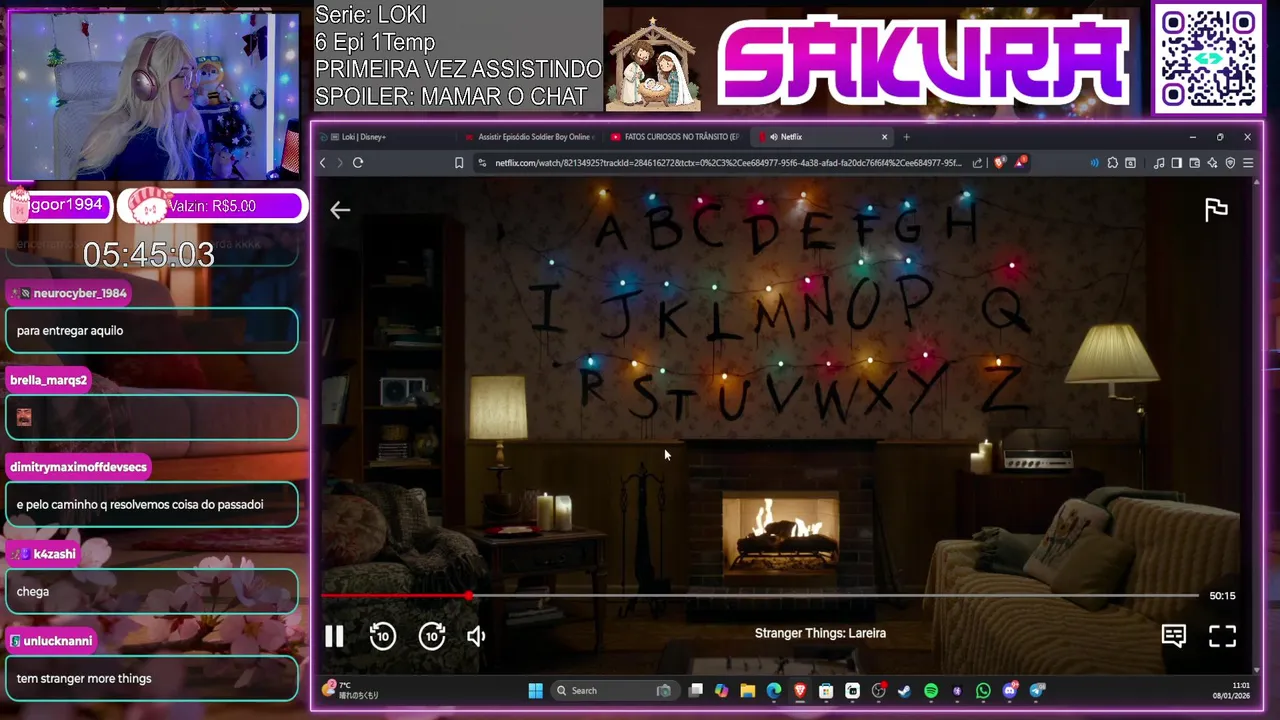
Task: Toggle the browser sidebar panel
Action: 1176,163
